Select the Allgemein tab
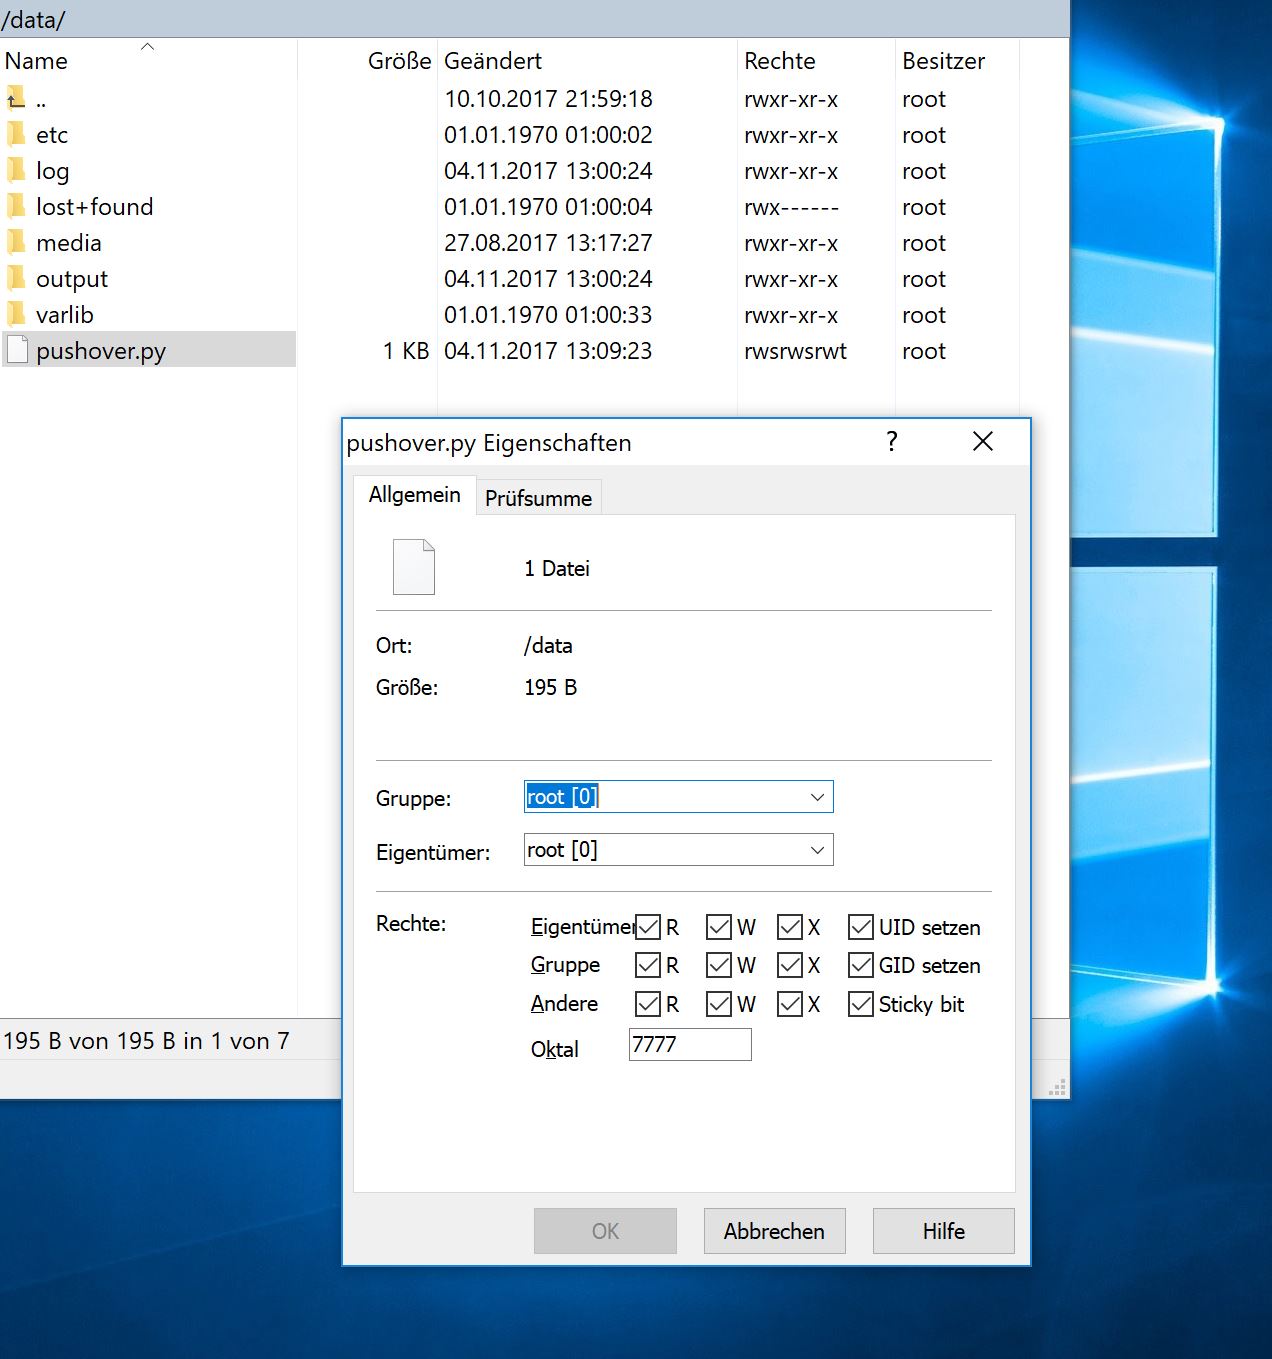 [414, 495]
